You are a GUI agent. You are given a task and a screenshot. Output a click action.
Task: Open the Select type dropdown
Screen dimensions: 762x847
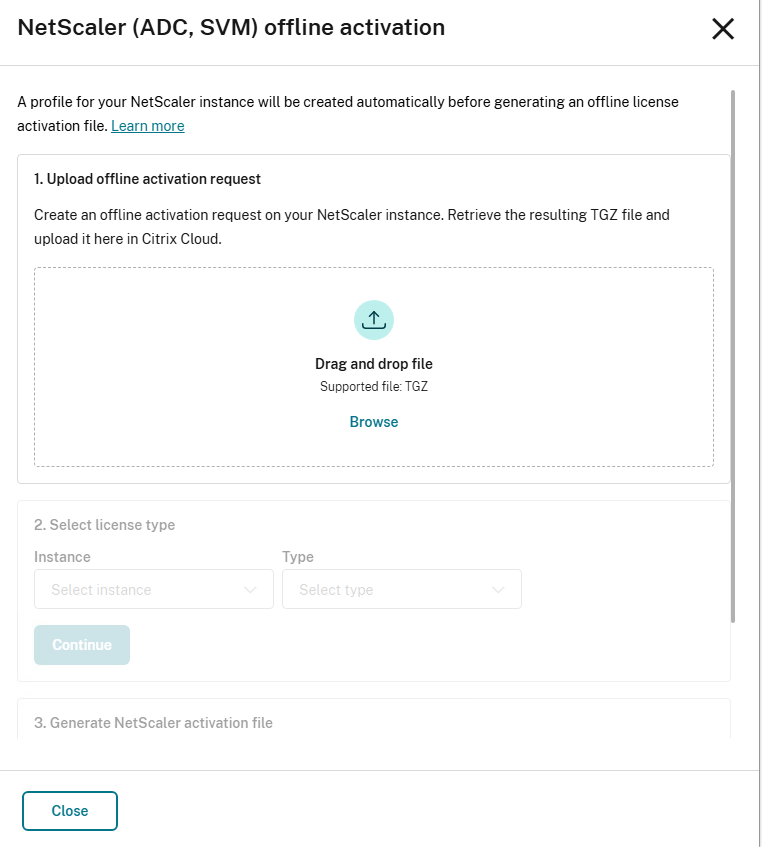(402, 590)
